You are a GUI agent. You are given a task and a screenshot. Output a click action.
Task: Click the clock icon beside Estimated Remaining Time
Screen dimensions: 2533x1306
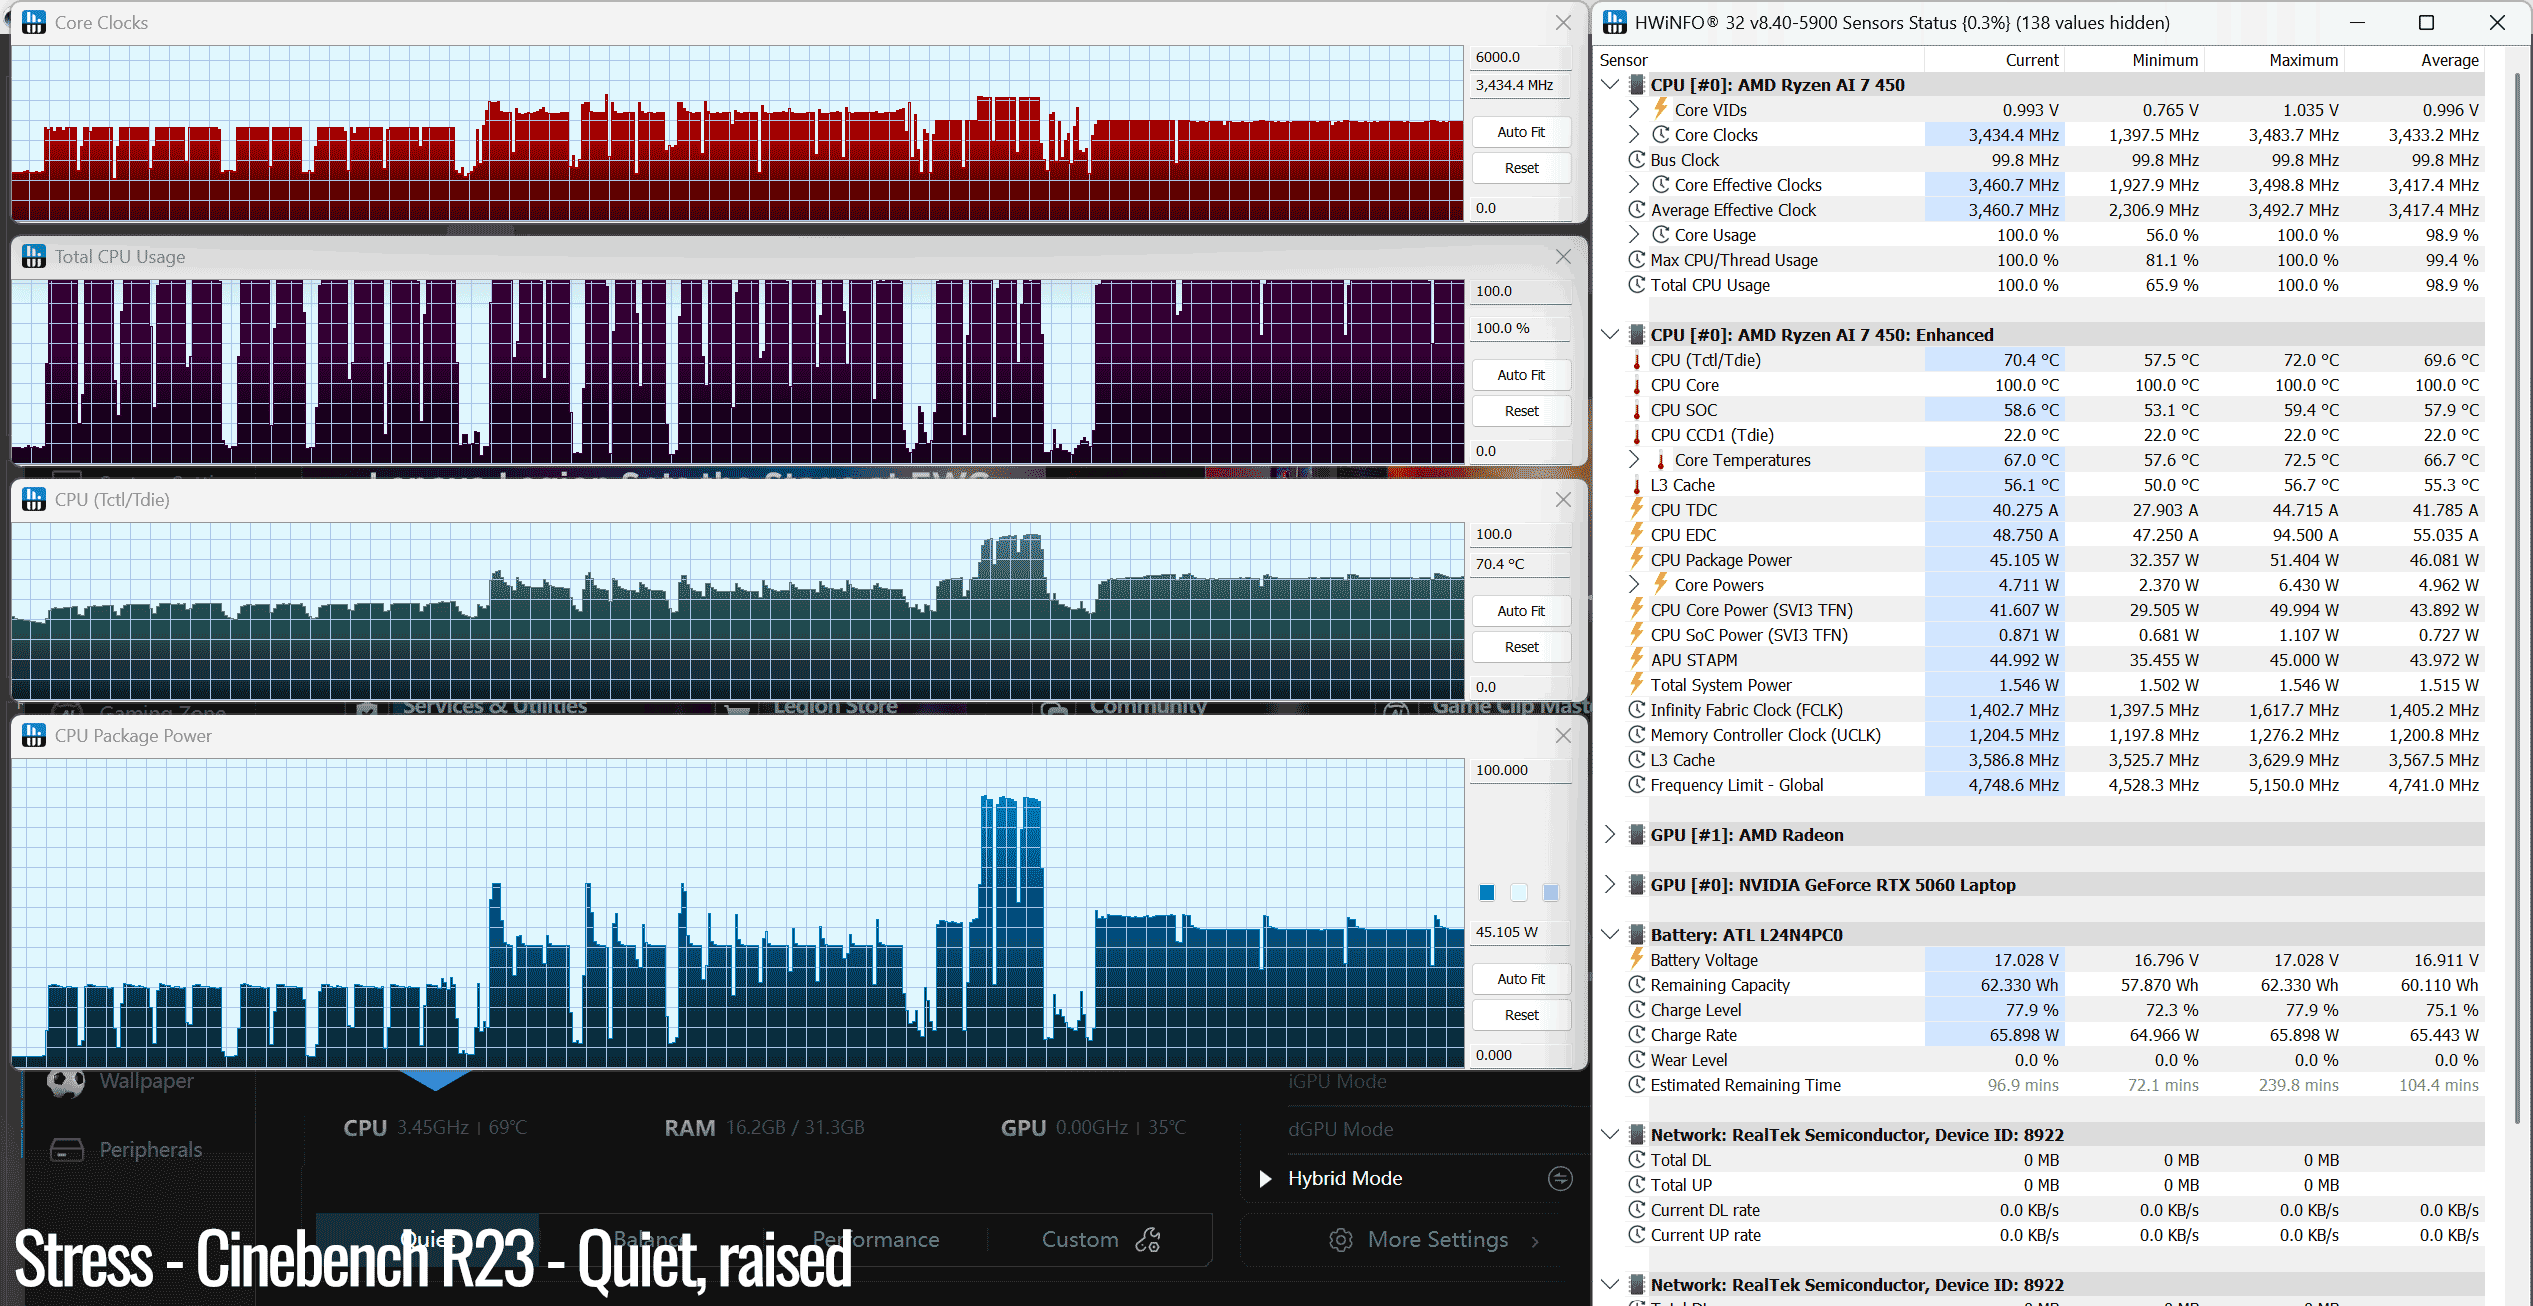(x=1637, y=1084)
